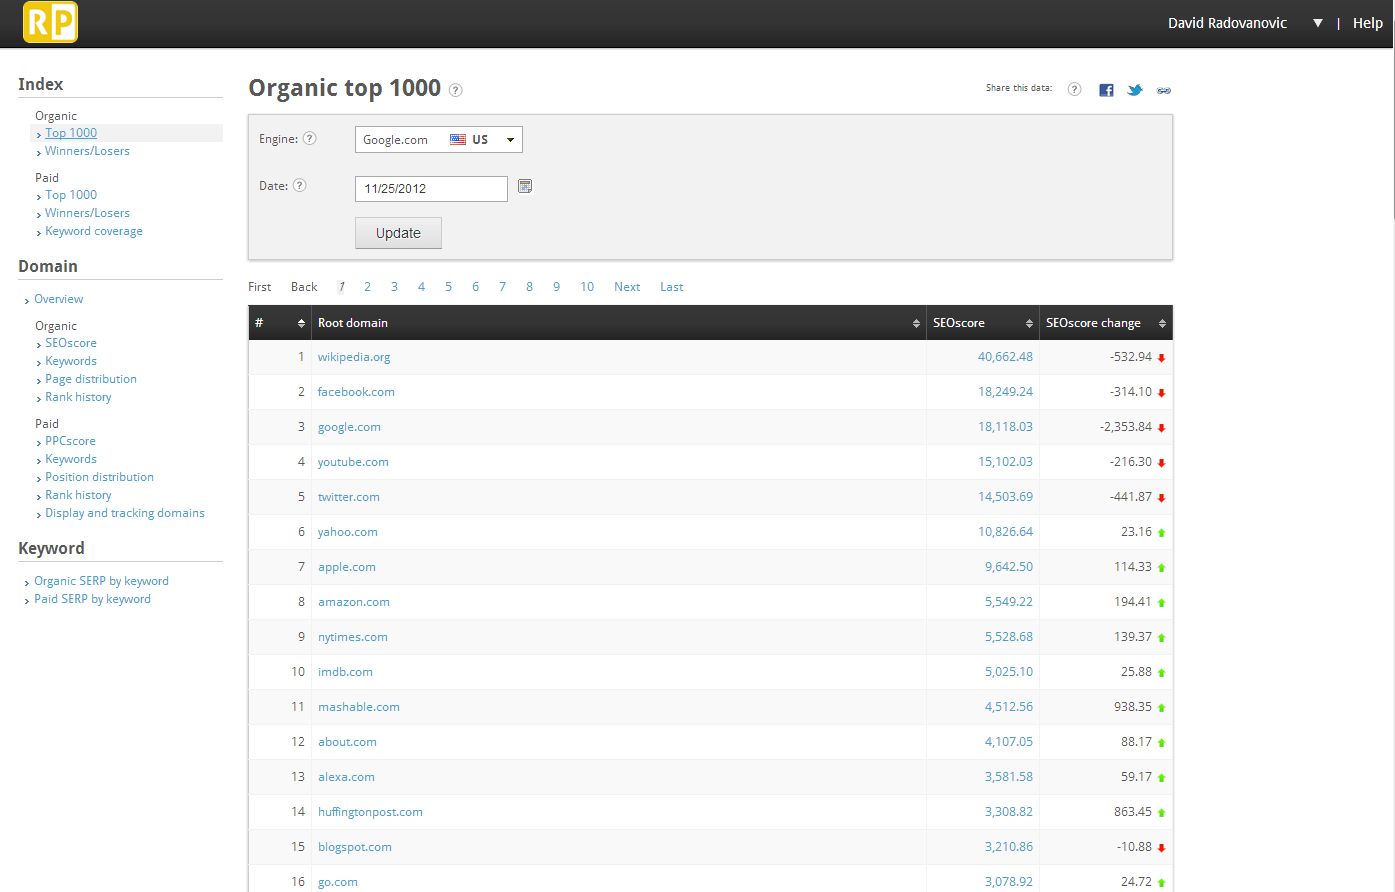The width and height of the screenshot is (1395, 892).
Task: Open the alexa.com domain link
Action: 346,777
